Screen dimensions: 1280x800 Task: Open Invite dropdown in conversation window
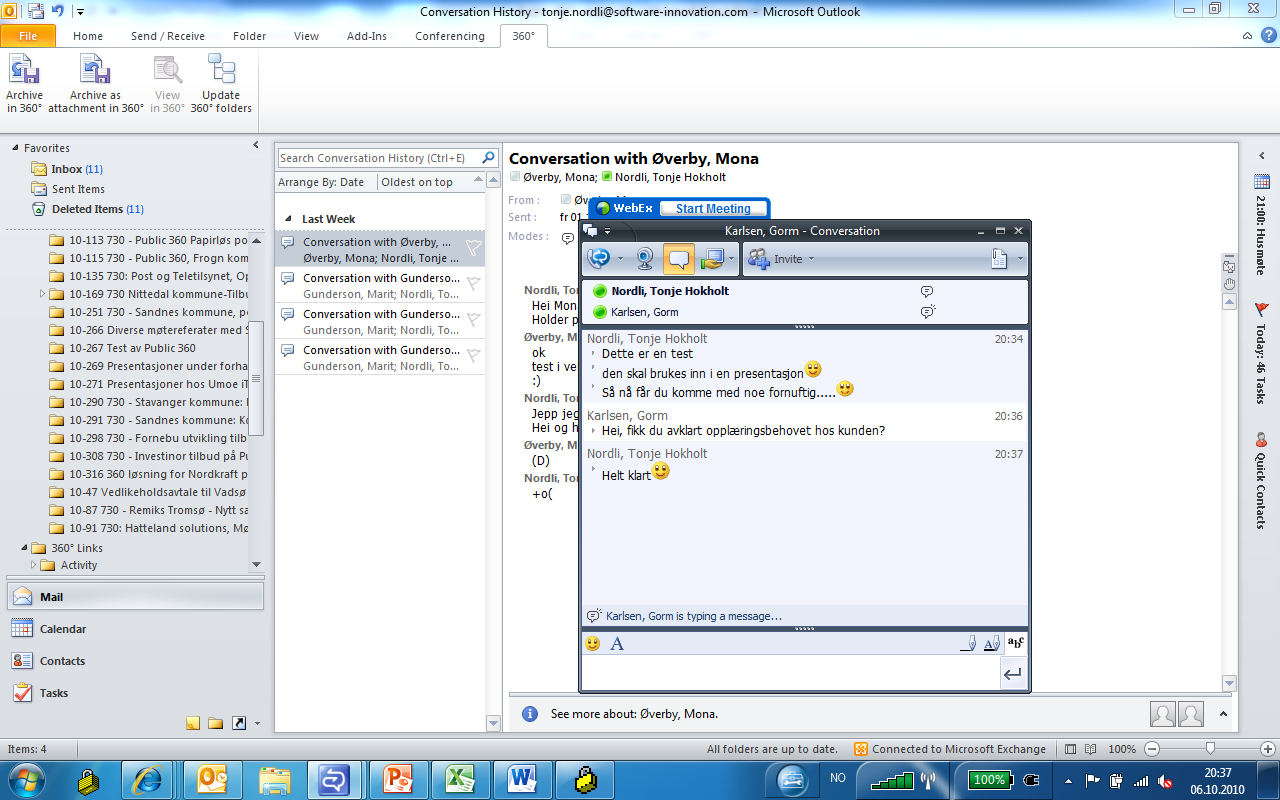click(x=781, y=259)
